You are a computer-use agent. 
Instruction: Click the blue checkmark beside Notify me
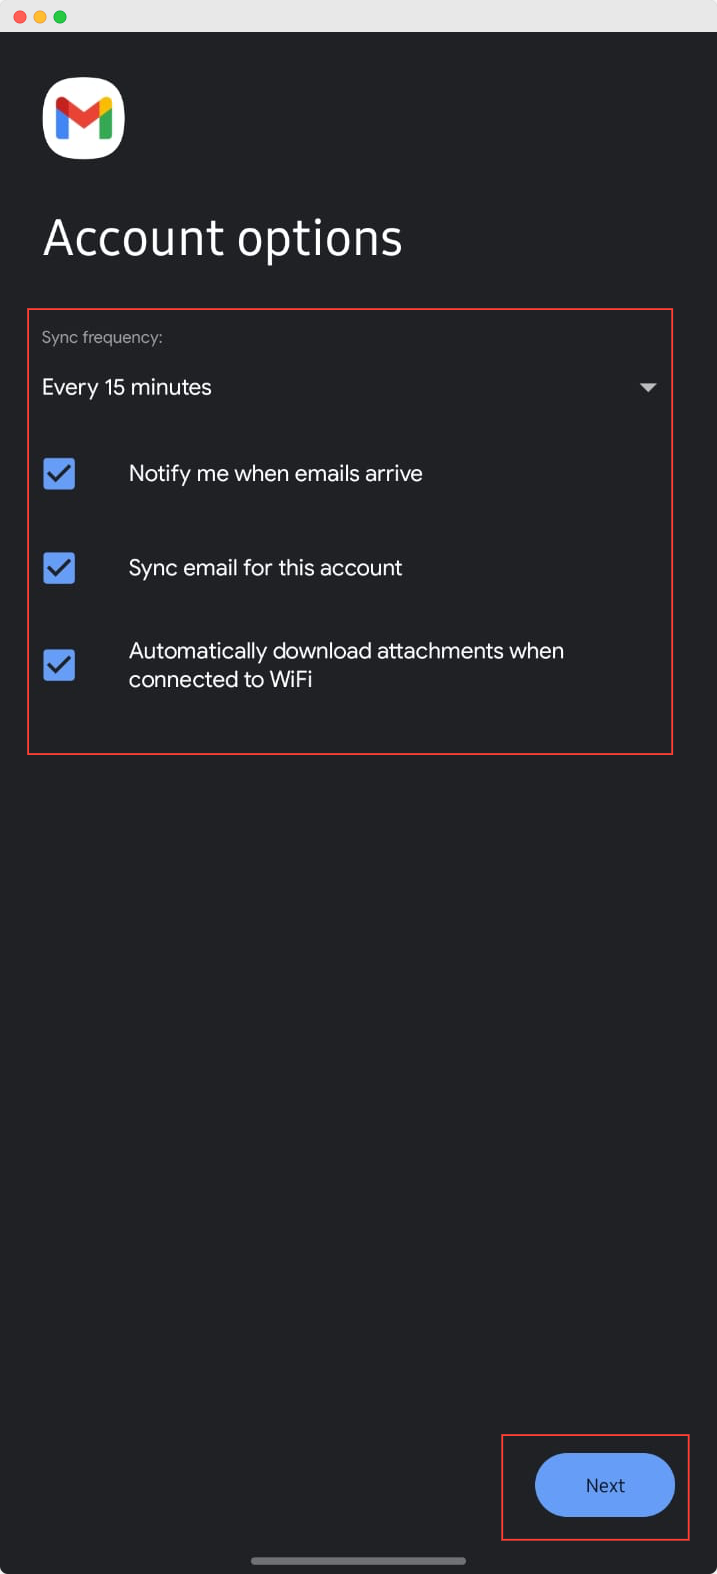(58, 473)
